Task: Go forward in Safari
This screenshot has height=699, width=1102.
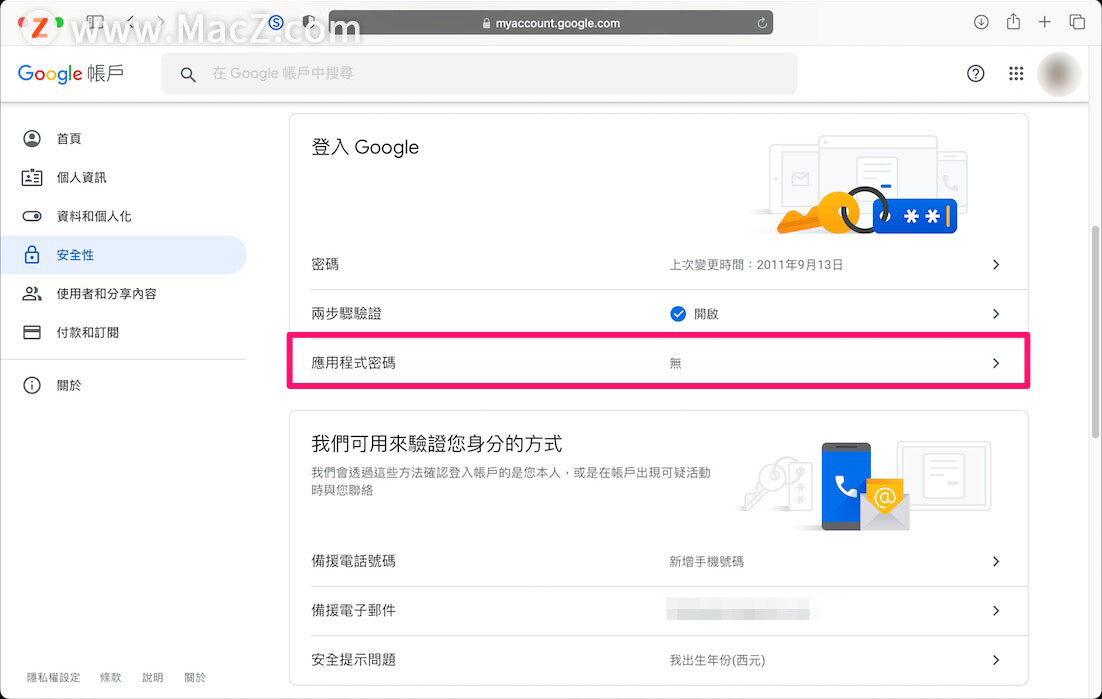Action: (160, 22)
